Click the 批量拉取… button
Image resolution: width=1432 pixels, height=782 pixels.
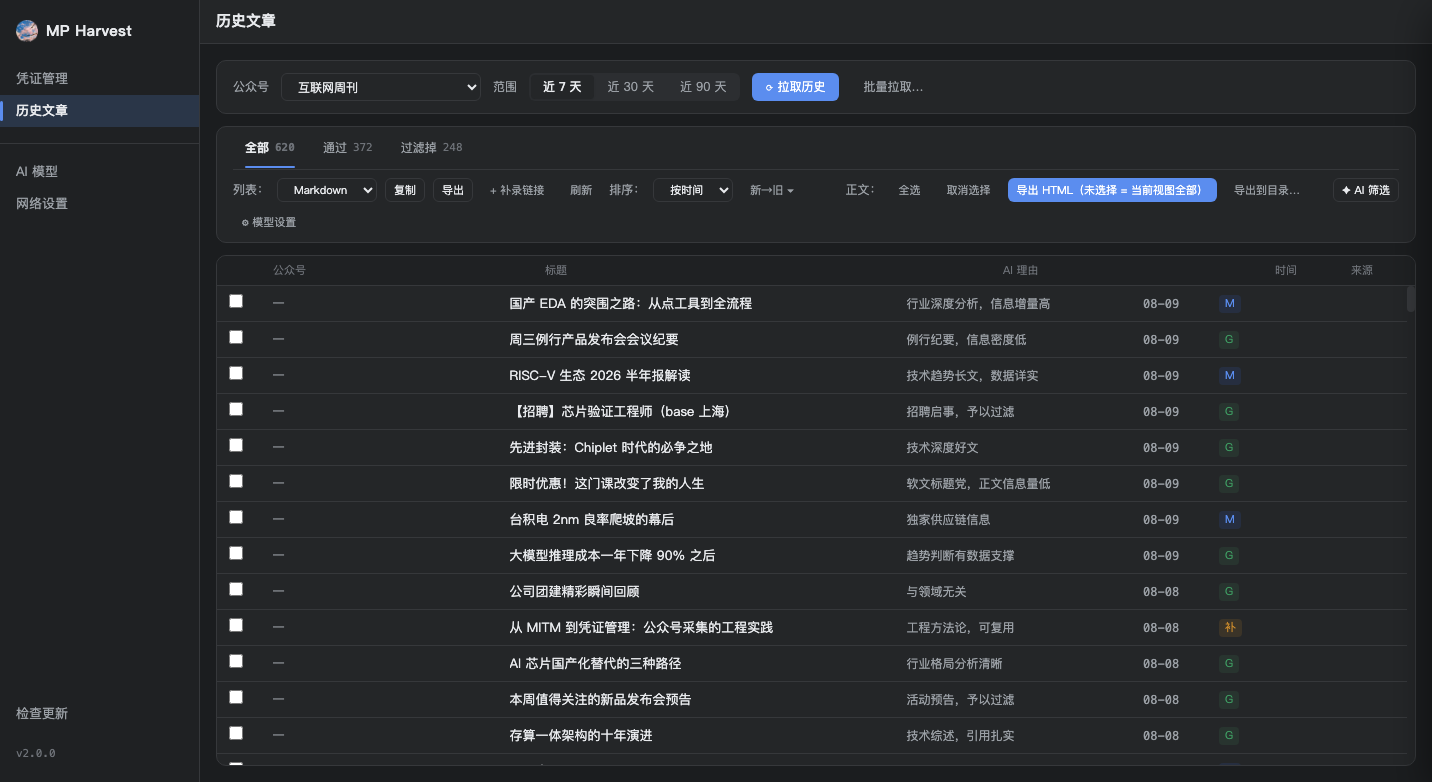coord(893,87)
